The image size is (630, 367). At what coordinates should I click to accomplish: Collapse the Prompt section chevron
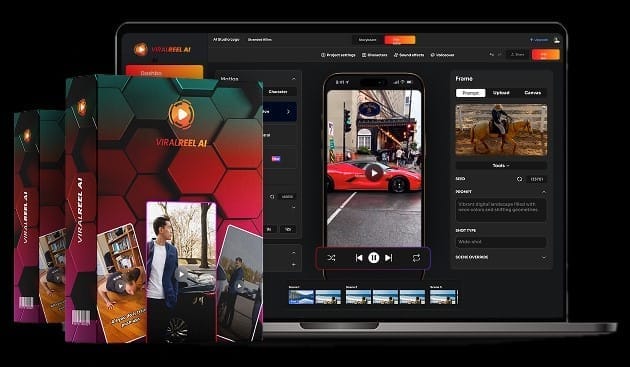click(x=544, y=192)
